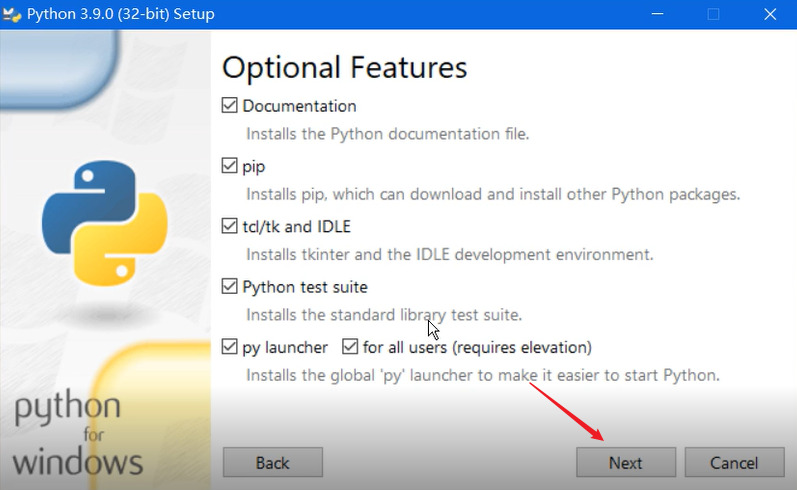Click the 'Optional Features' heading
The width and height of the screenshot is (797, 490).
coord(344,67)
